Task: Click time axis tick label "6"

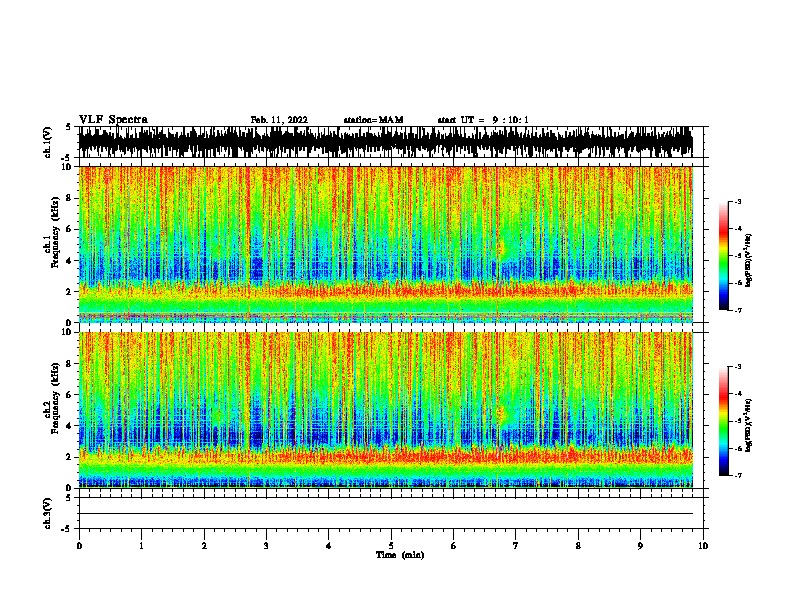Action: point(454,546)
